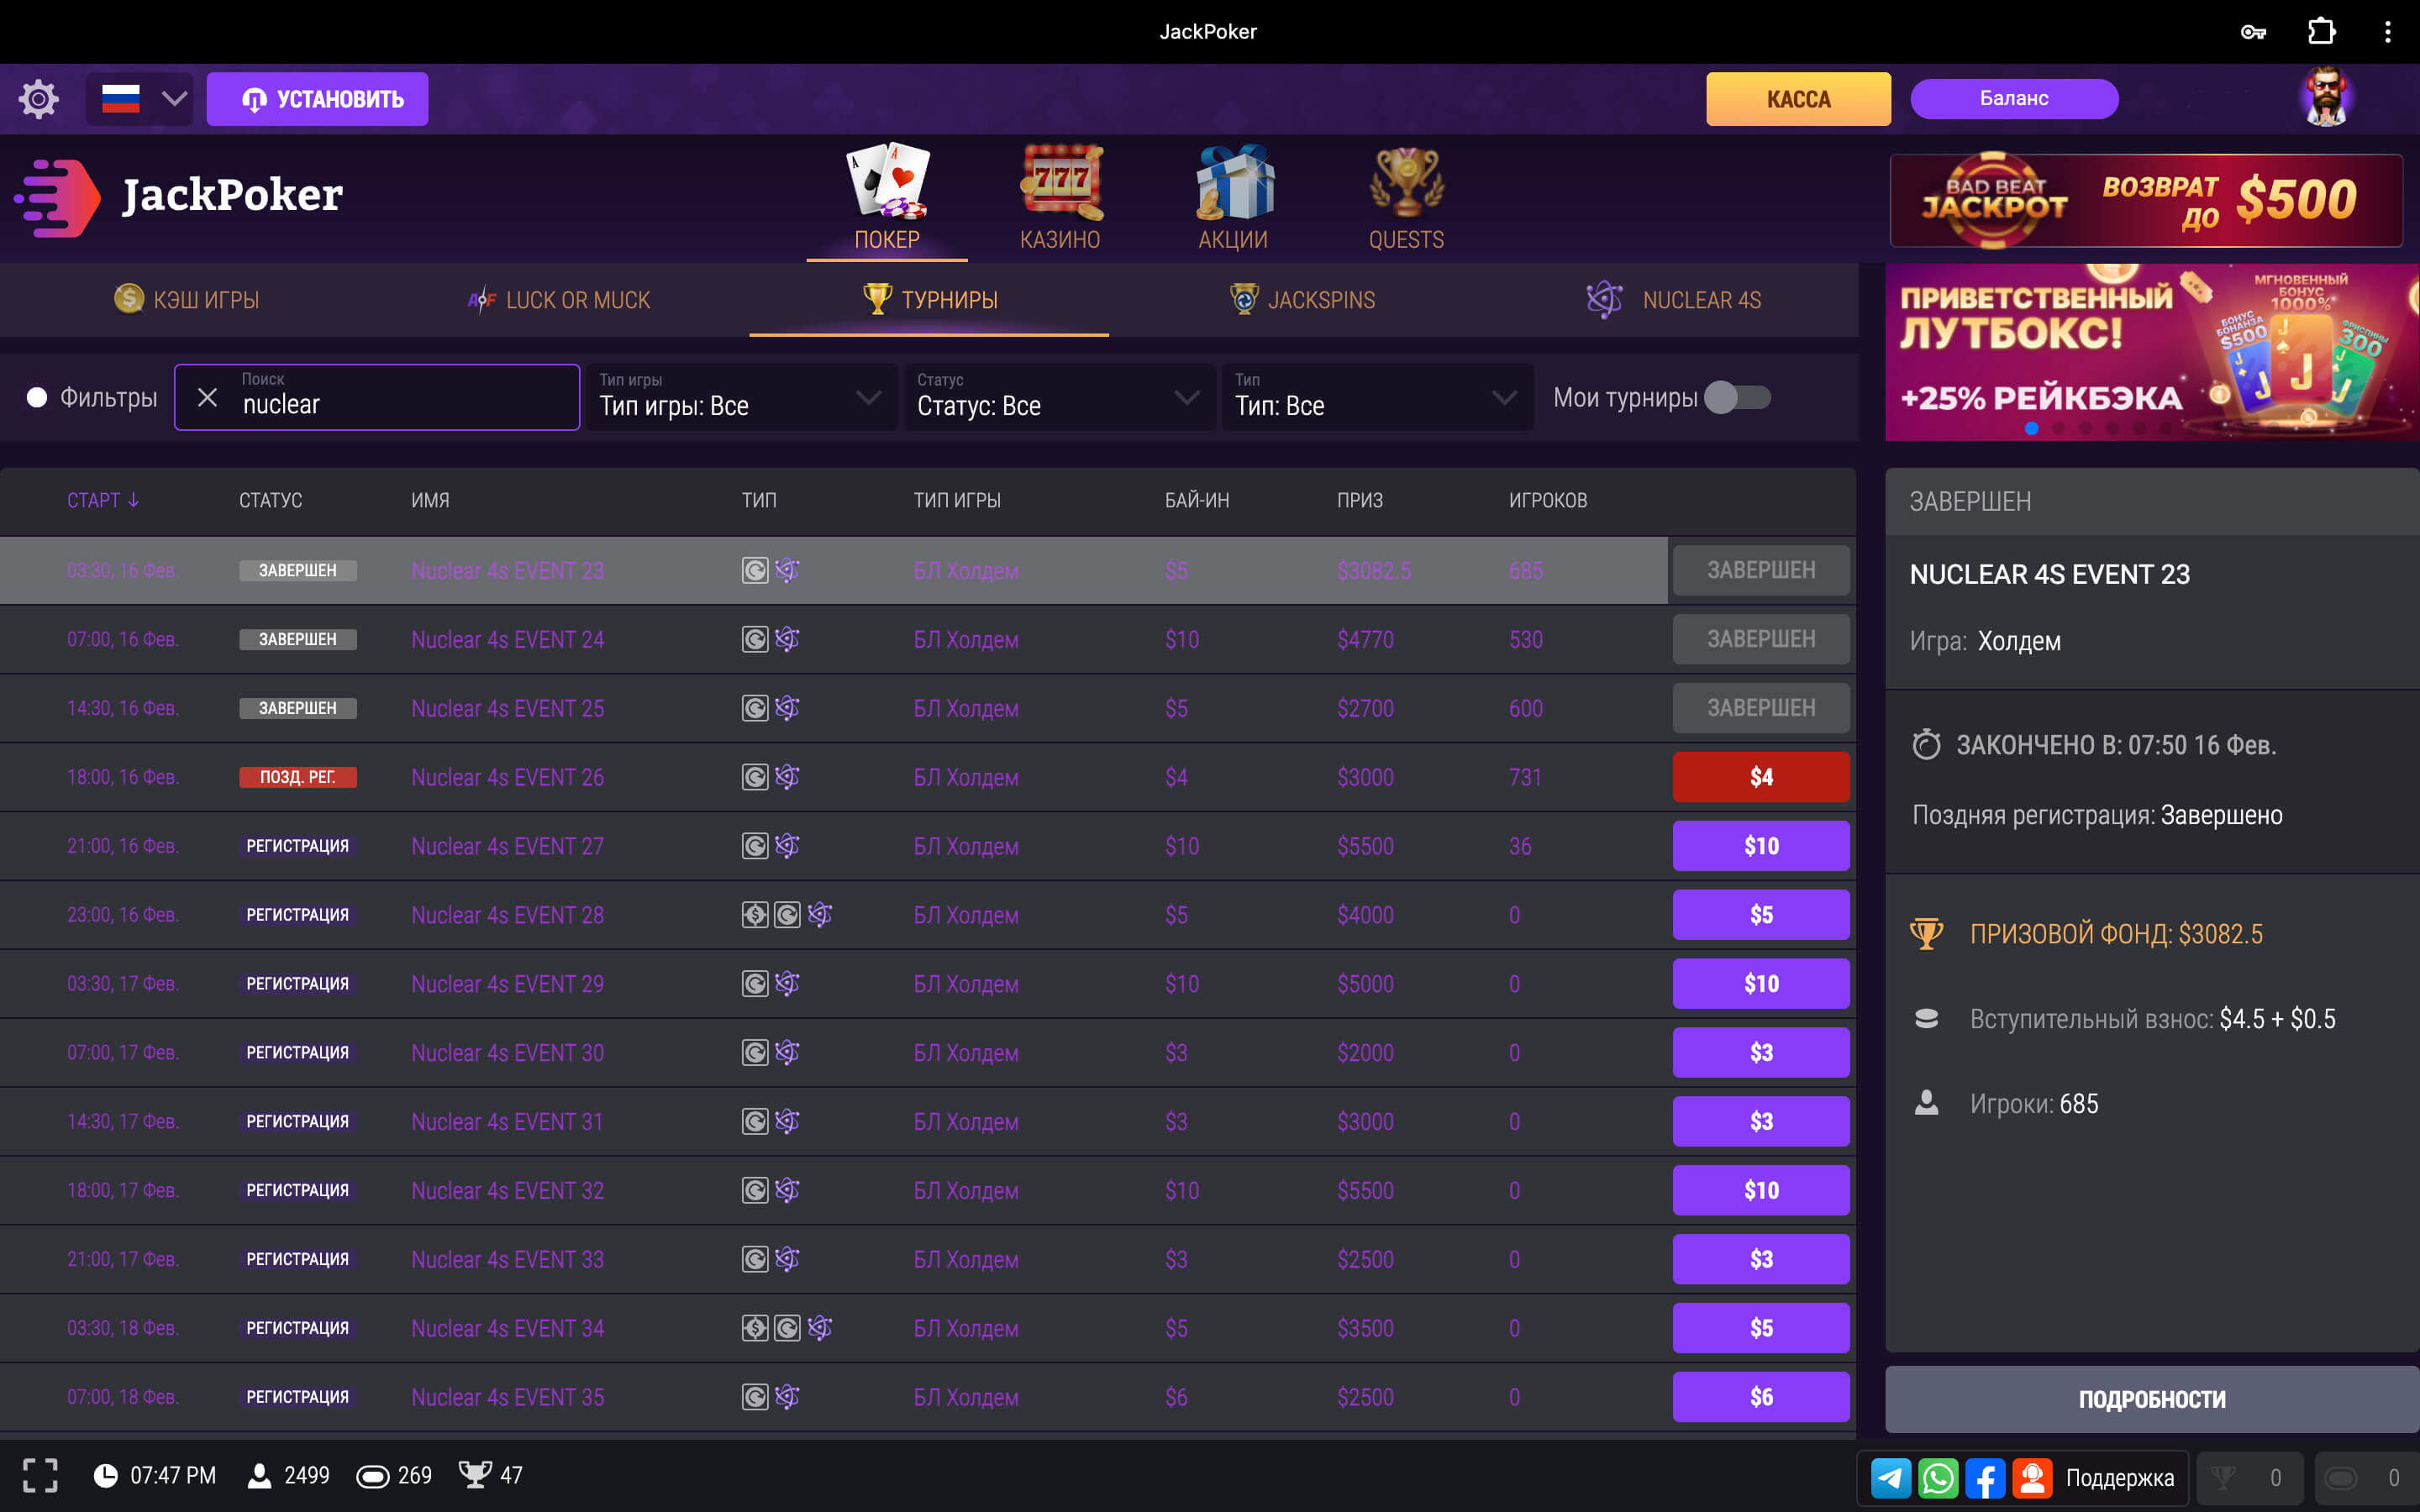This screenshot has width=2420, height=1512.
Task: Toggle the Фильтры radio button
Action: tap(37, 397)
